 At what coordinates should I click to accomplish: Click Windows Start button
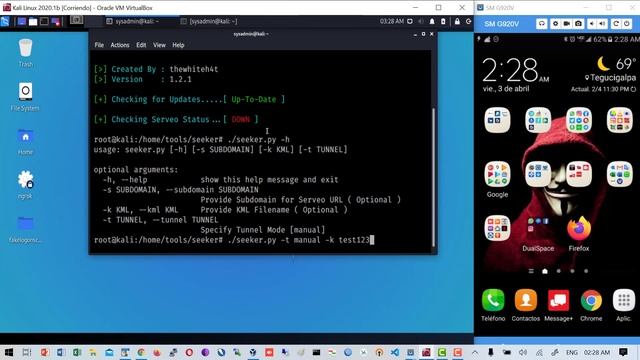pos(9,352)
